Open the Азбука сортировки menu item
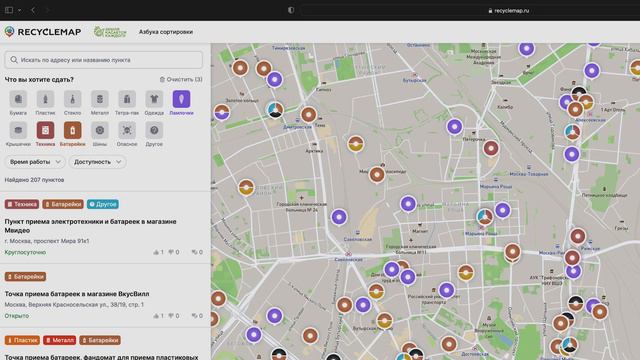This screenshot has width=640, height=360. 166,32
